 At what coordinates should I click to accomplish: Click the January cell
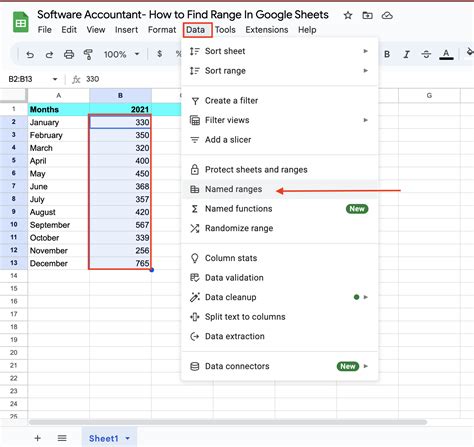coord(59,122)
